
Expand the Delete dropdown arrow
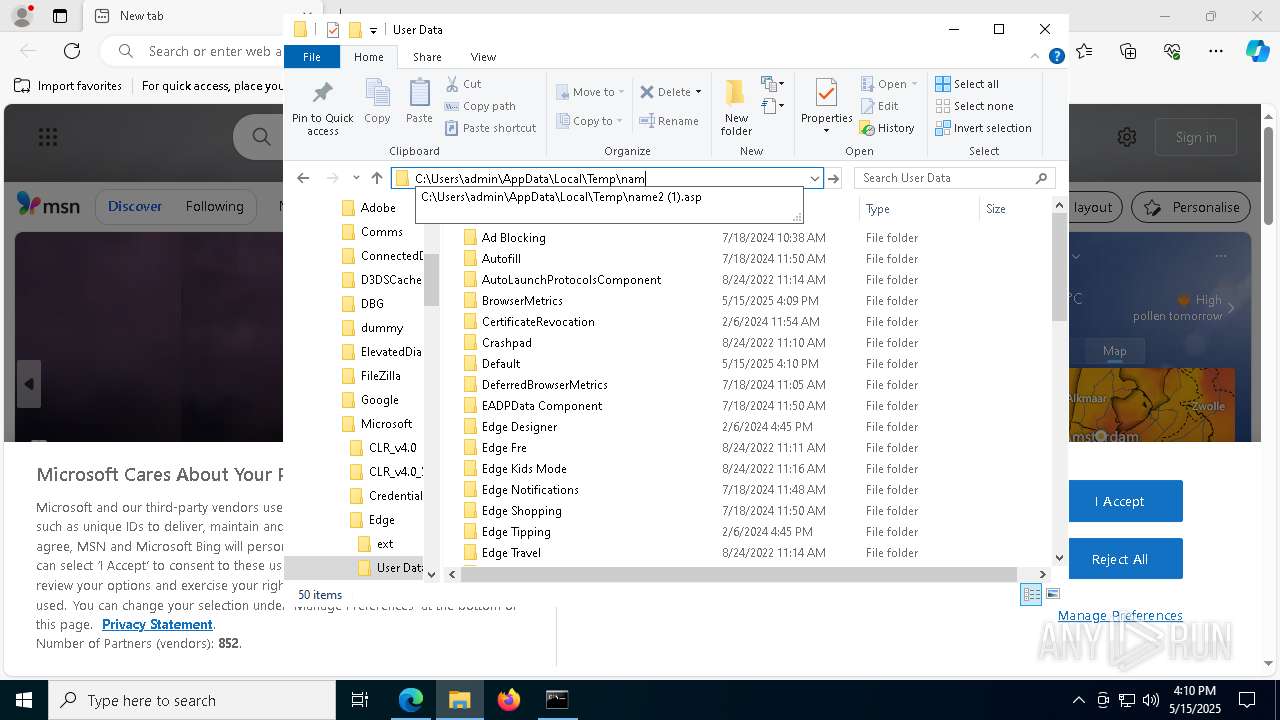[698, 92]
